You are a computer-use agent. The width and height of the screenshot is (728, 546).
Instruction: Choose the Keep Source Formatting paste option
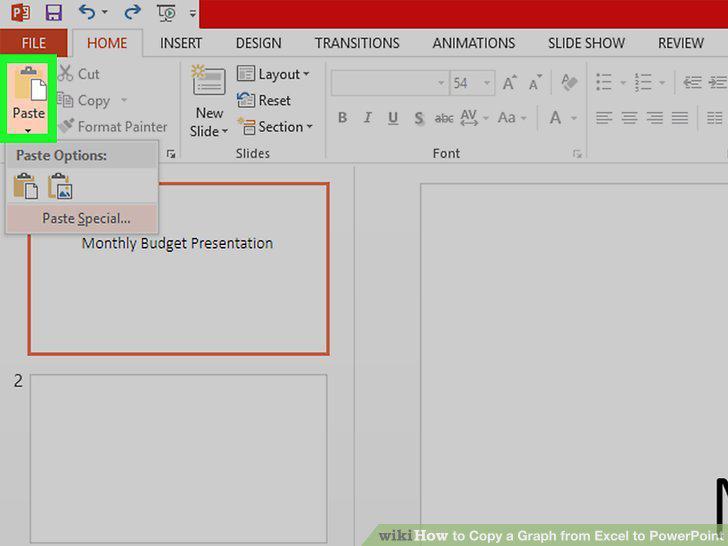[x=26, y=186]
